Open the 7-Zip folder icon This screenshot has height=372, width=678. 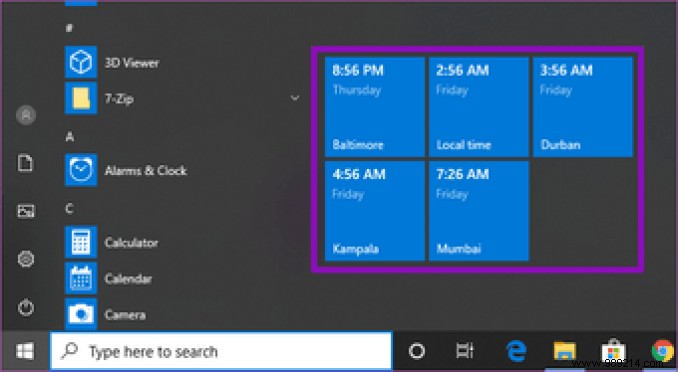pyautogui.click(x=81, y=98)
